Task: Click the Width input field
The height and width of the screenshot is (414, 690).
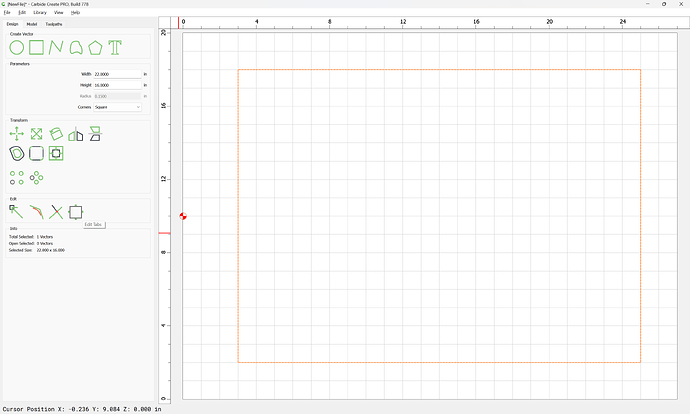Action: click(117, 74)
